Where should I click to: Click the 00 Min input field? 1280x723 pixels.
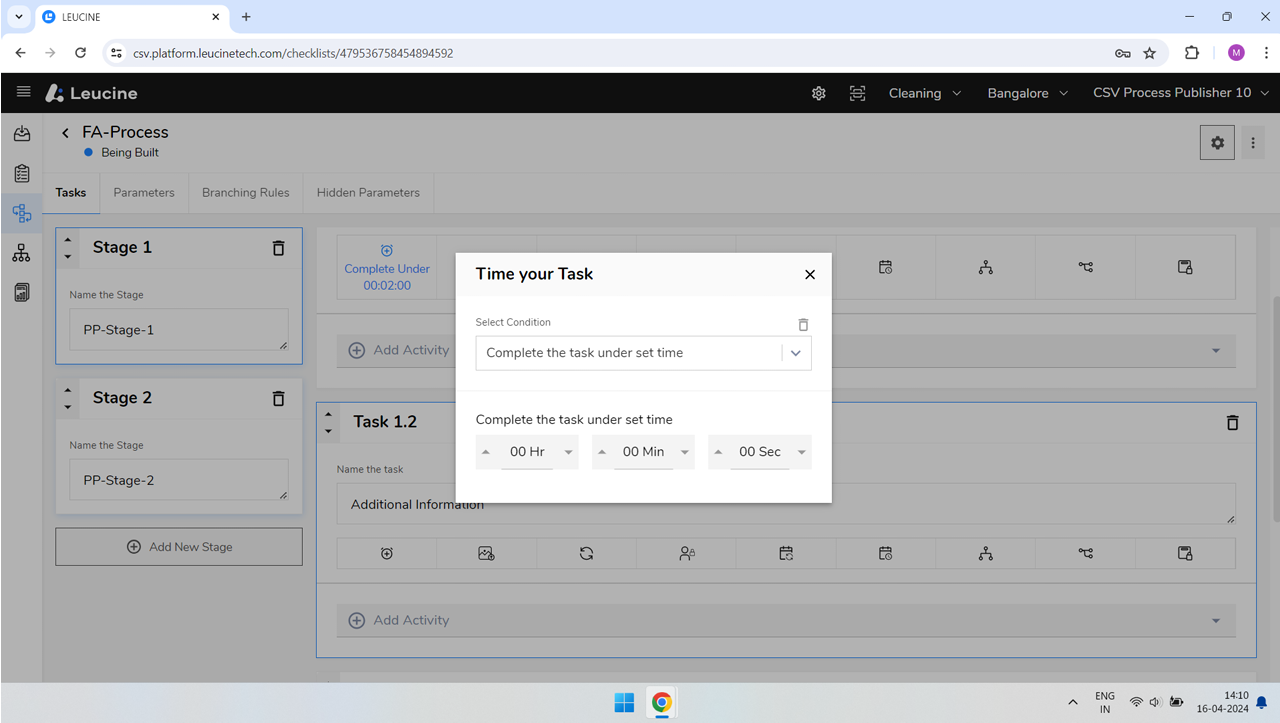coord(643,452)
